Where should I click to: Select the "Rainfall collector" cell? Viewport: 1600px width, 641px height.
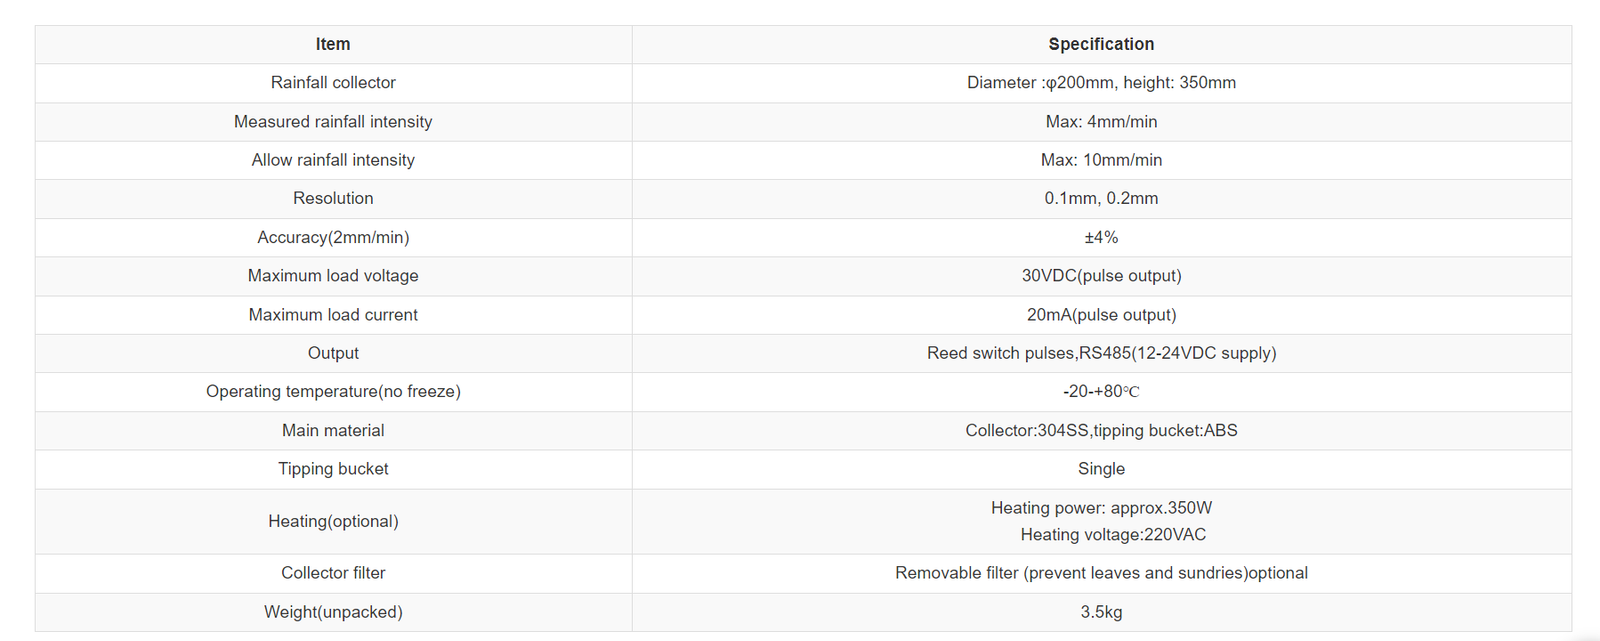click(x=333, y=83)
